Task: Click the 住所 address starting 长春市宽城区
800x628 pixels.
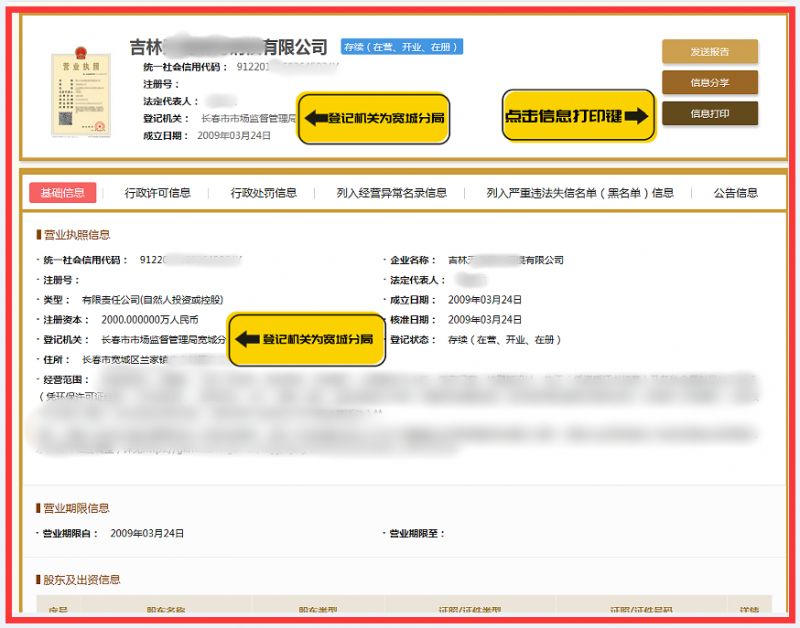Action: click(x=125, y=360)
